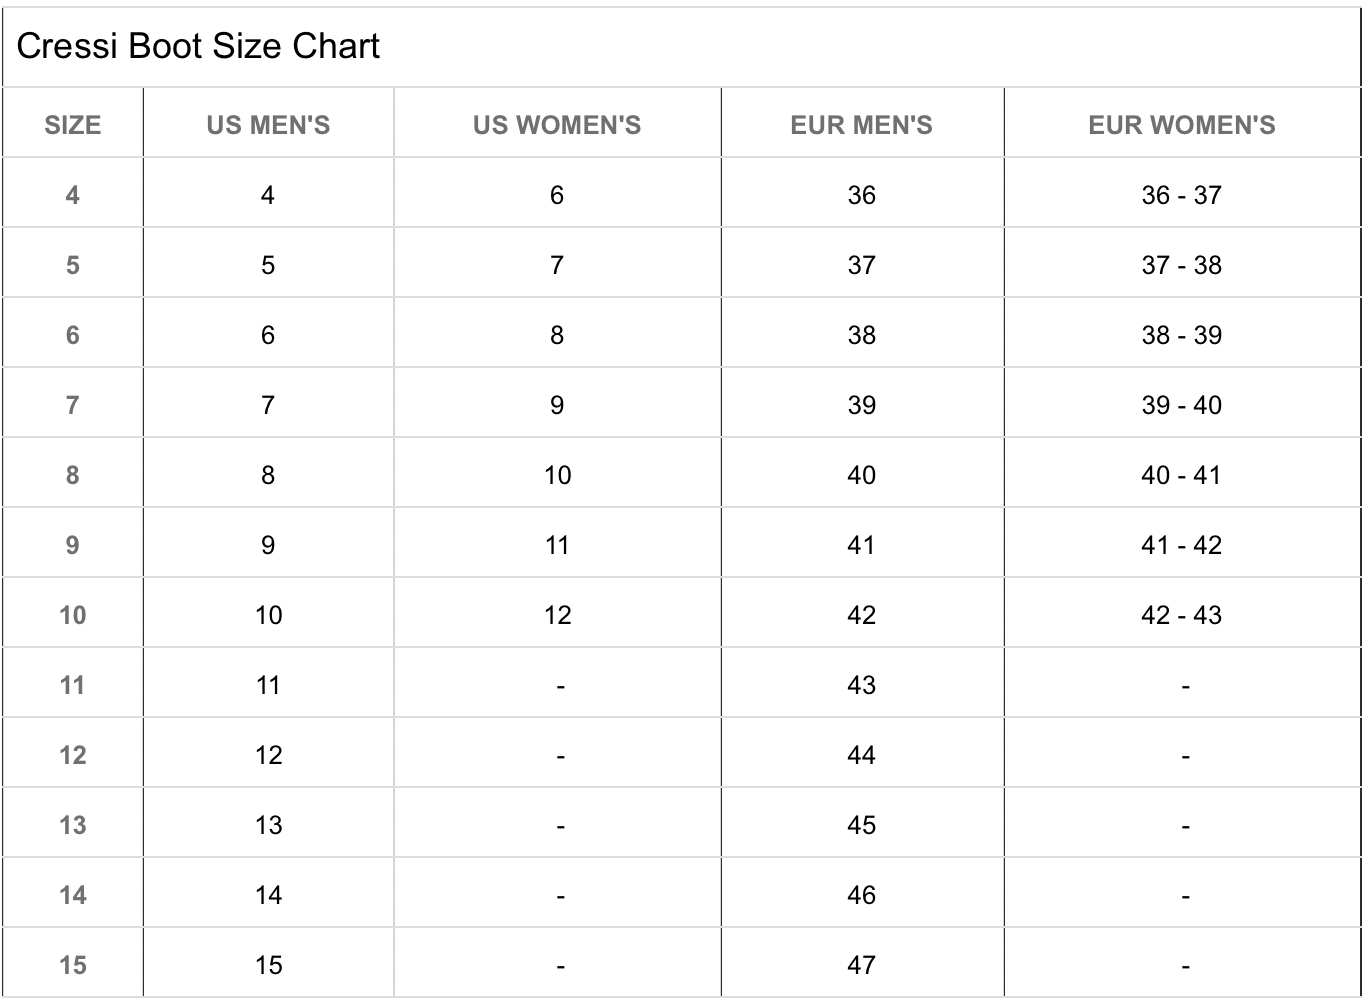Select bold size 10 row label
This screenshot has height=1000, width=1366.
(x=73, y=615)
